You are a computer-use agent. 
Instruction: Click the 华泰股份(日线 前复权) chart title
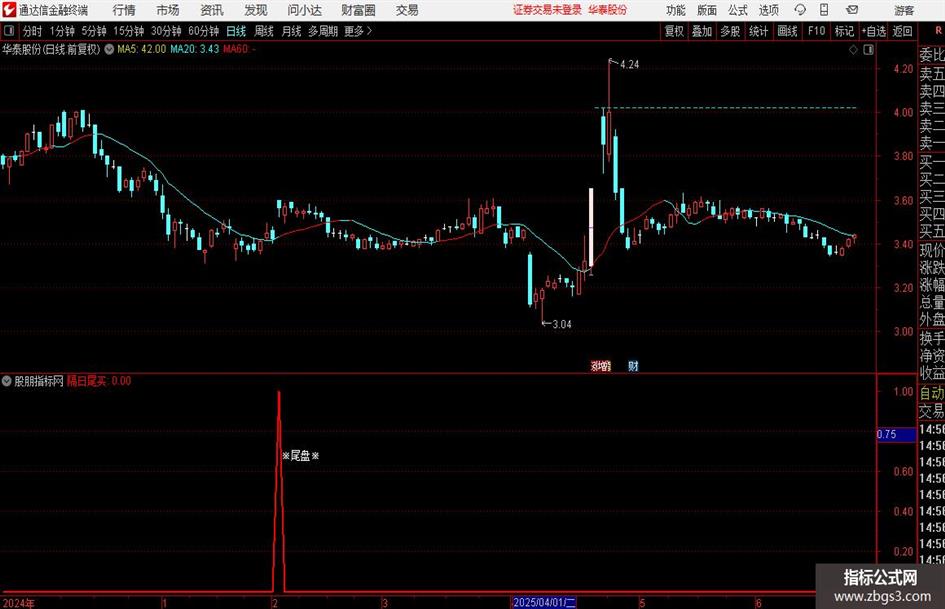[x=51, y=49]
